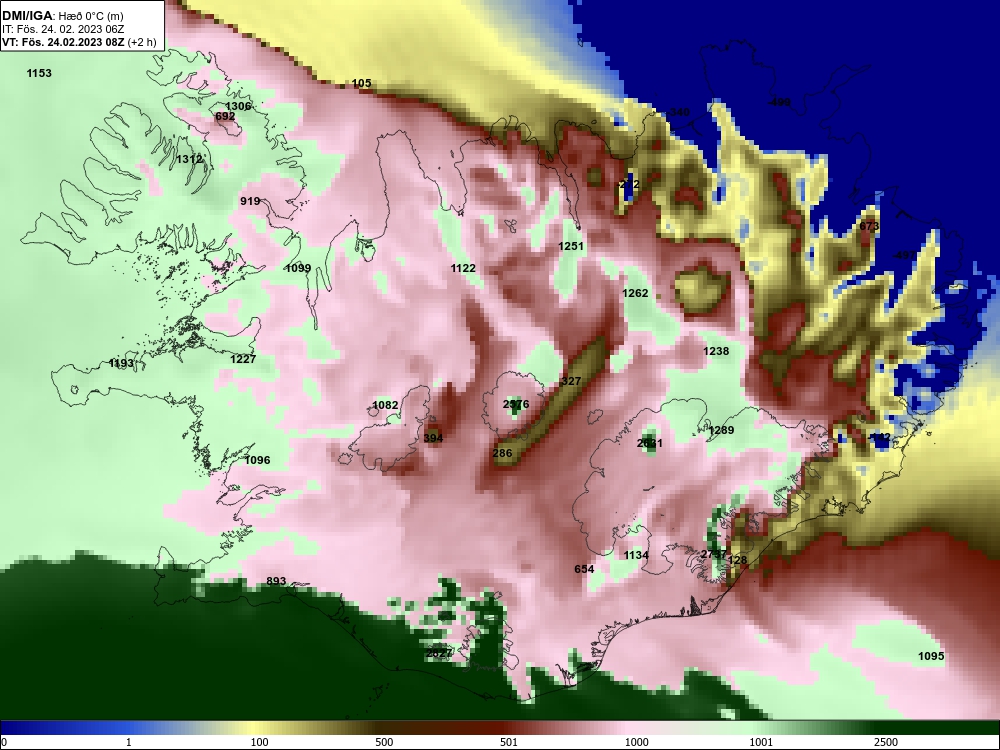
Task: Click the valid time 'VT: Fös. 24.02.2023 08Z'
Action: coord(64,42)
